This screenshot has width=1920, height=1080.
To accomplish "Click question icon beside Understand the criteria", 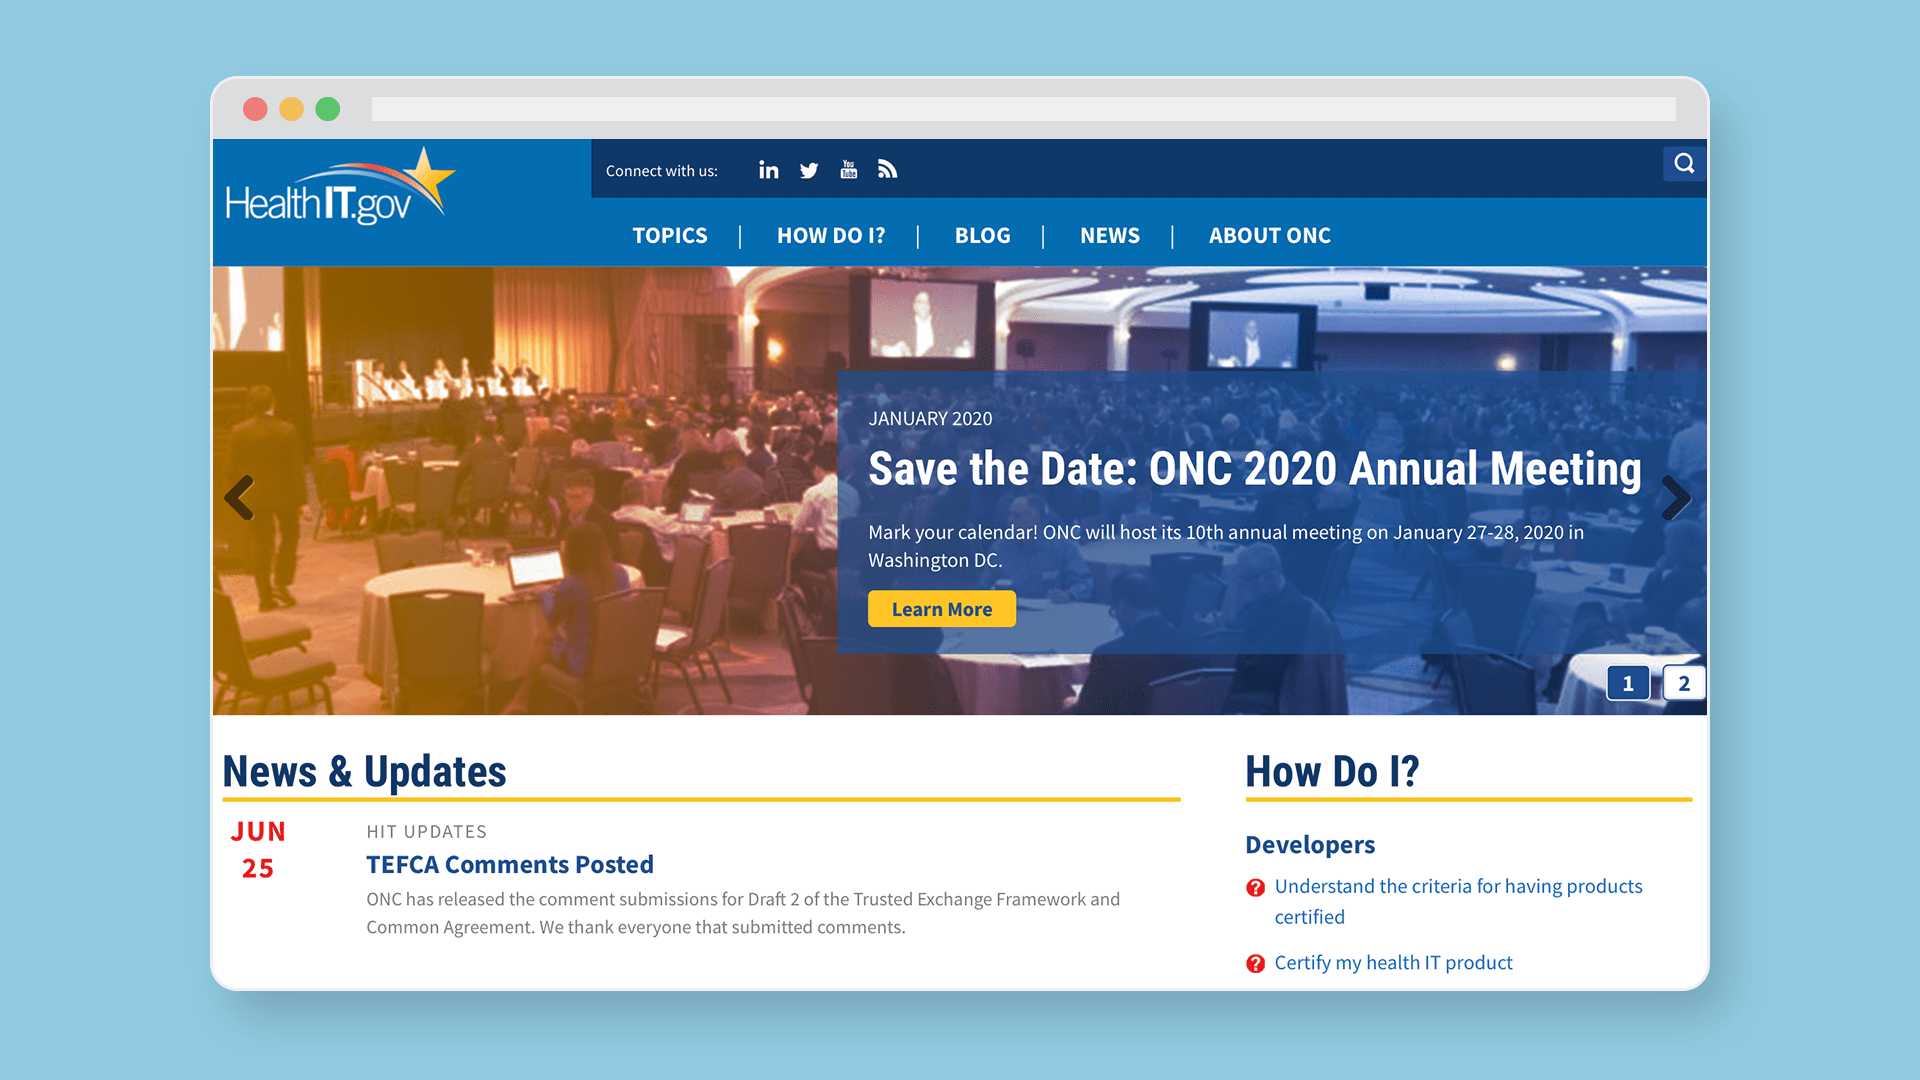I will click(1255, 887).
